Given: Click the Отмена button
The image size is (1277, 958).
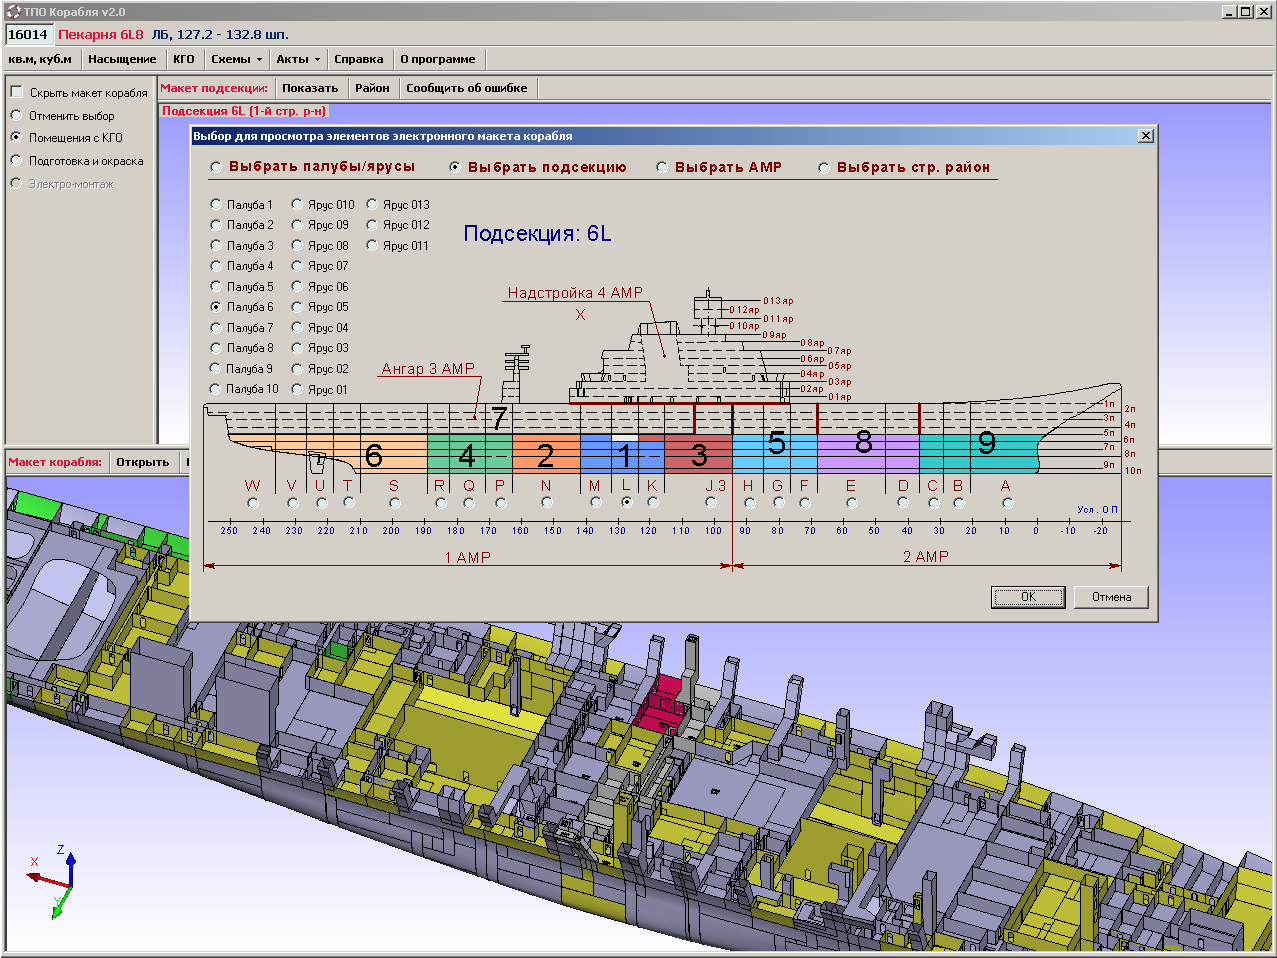Looking at the screenshot, I should [1111, 597].
